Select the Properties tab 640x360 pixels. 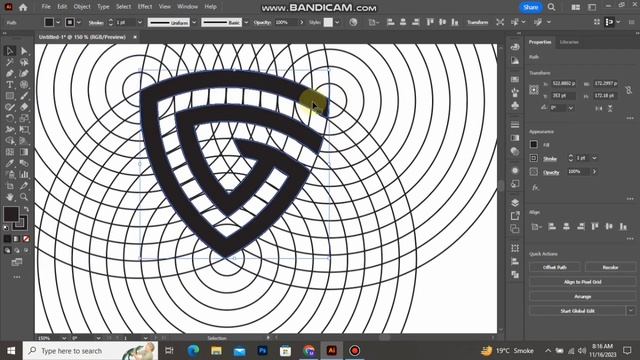[540, 42]
